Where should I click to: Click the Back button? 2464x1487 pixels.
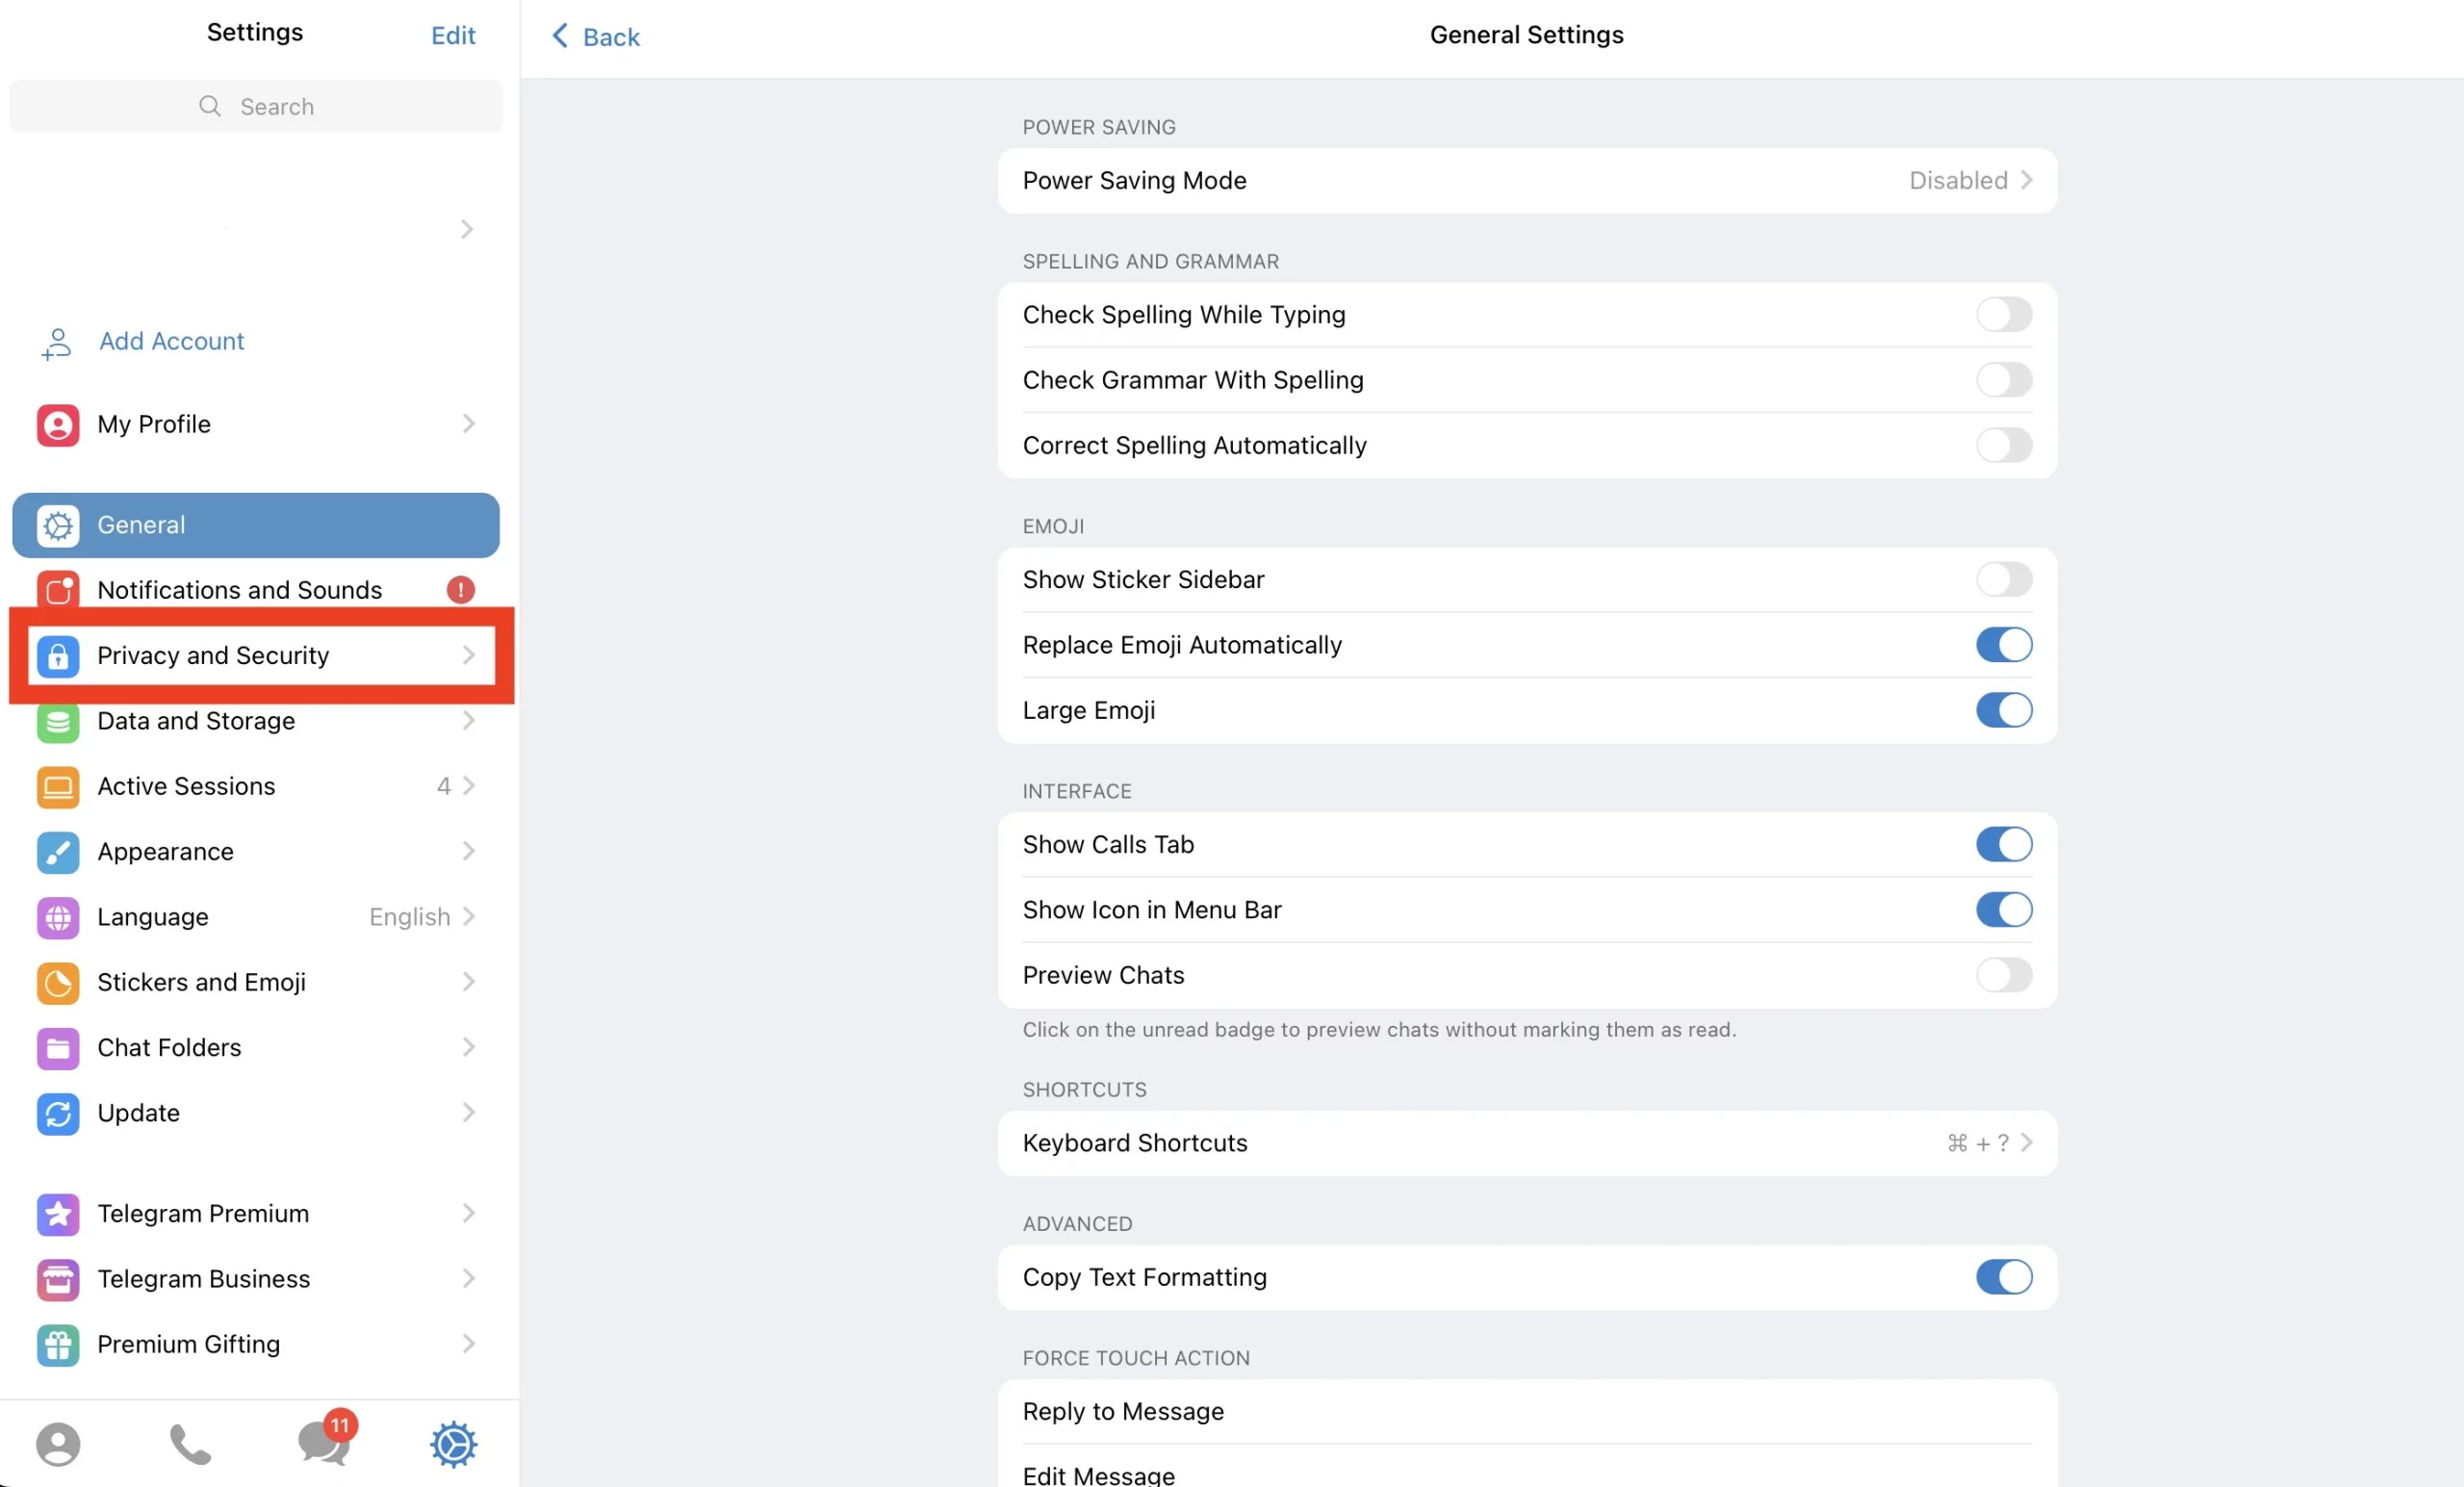pyautogui.click(x=596, y=37)
